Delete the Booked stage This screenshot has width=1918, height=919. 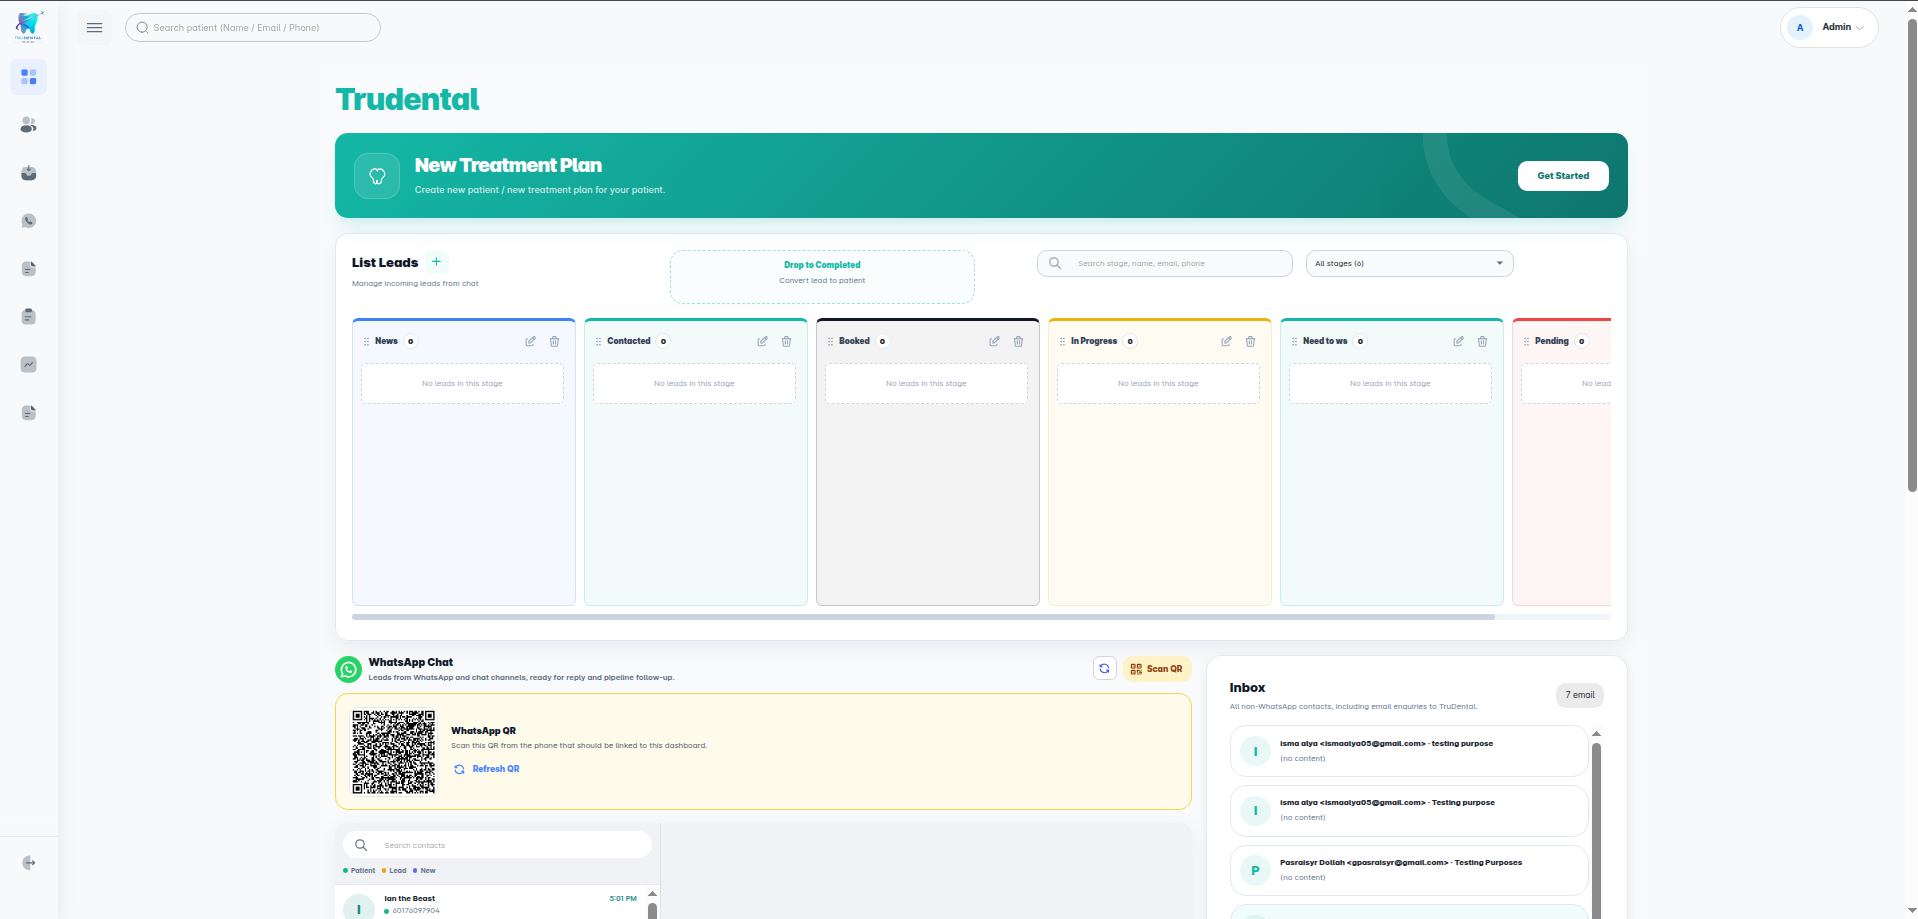pos(1019,341)
